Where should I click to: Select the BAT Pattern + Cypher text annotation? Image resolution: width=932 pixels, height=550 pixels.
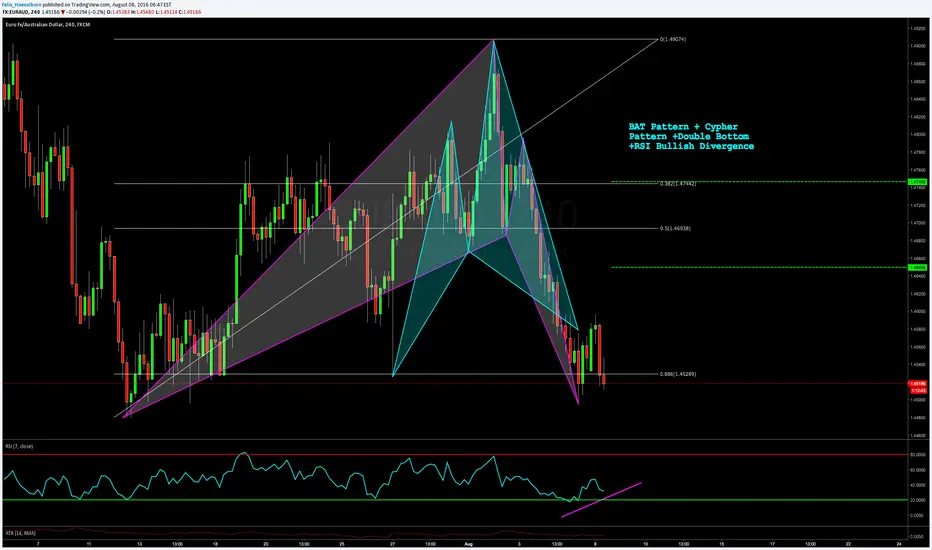[691, 136]
